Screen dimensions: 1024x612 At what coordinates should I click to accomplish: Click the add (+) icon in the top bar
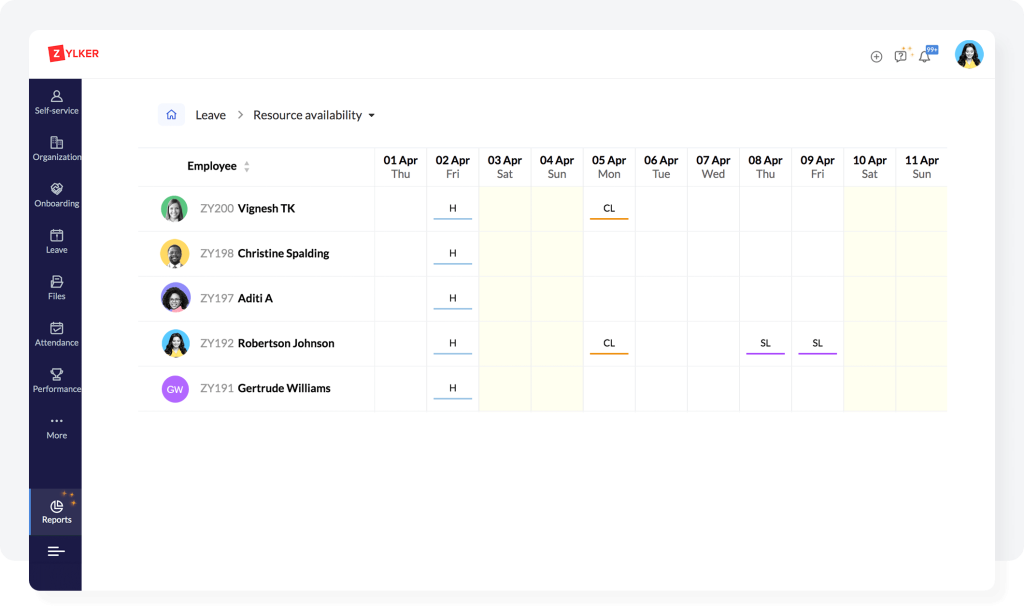click(x=877, y=55)
